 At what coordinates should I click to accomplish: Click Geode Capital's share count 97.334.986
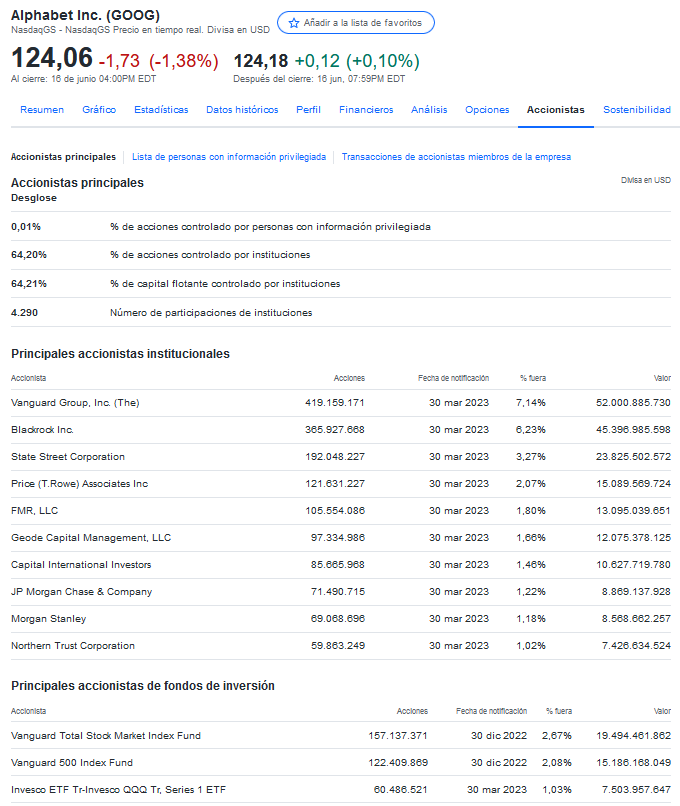point(338,538)
